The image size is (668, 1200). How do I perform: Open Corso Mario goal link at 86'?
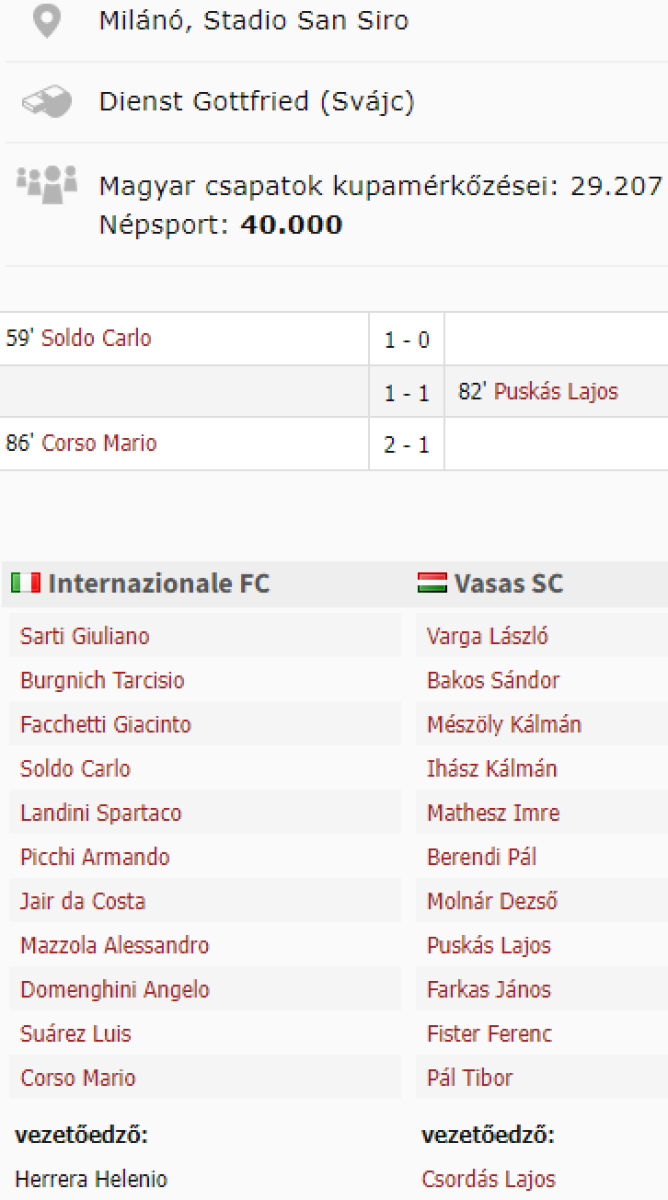(99, 443)
